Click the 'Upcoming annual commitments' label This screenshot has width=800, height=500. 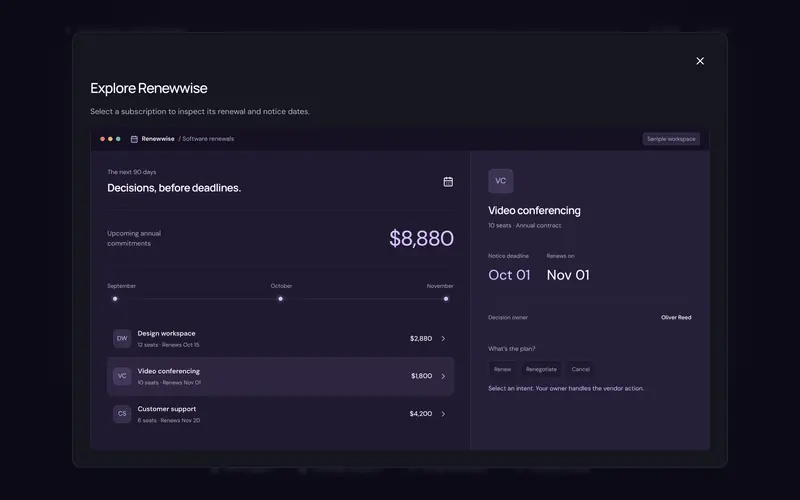pyautogui.click(x=134, y=238)
